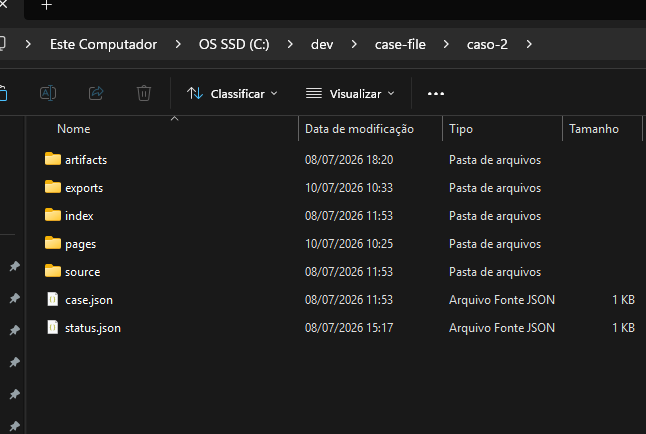Image resolution: width=646 pixels, height=434 pixels.
Task: Expand chevron after Este Computador breadcrumb
Action: 178,44
